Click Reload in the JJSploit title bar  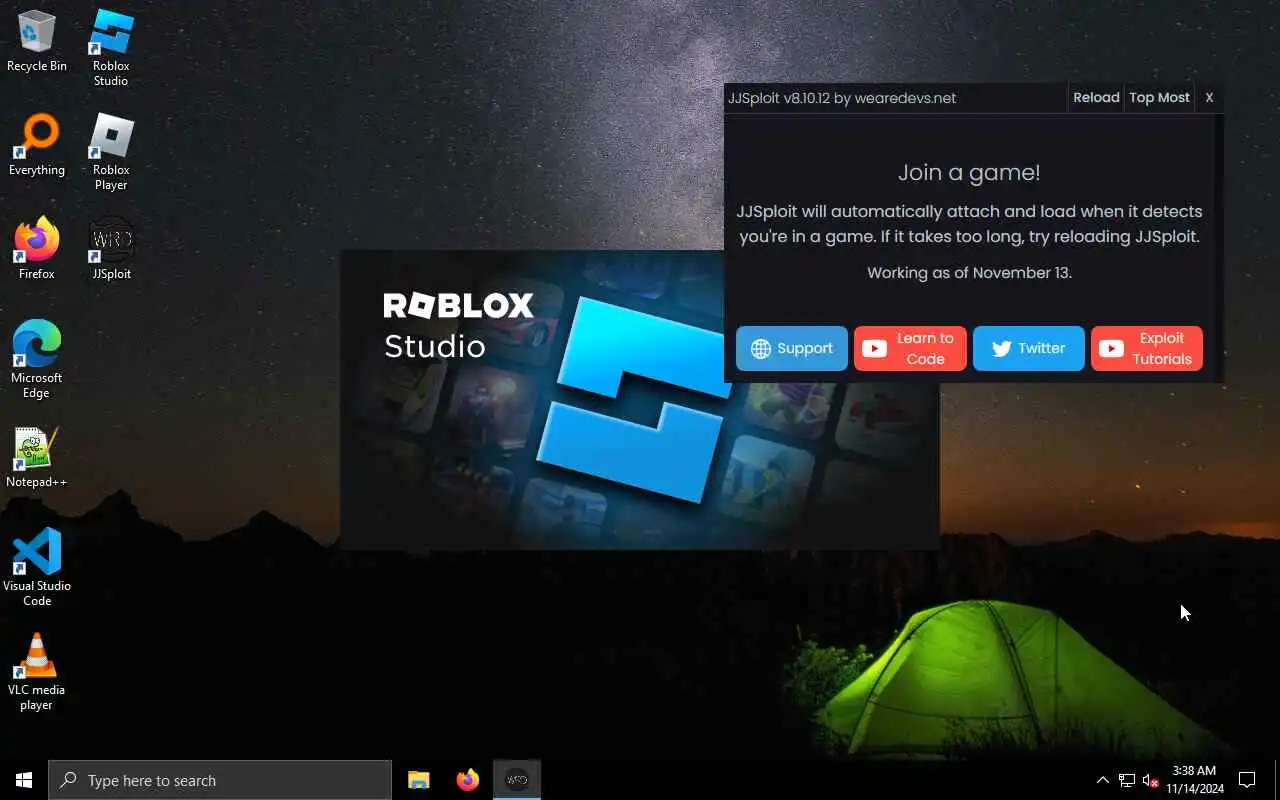pos(1096,97)
